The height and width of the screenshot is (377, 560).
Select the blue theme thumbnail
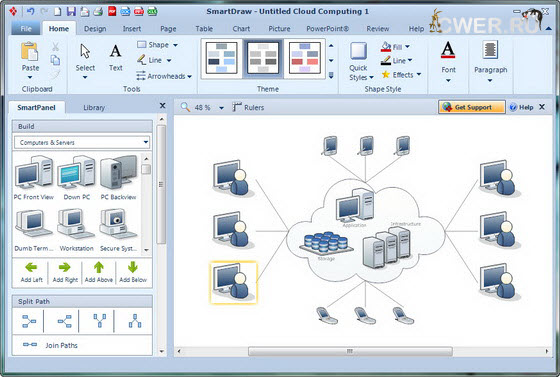[x=221, y=58]
